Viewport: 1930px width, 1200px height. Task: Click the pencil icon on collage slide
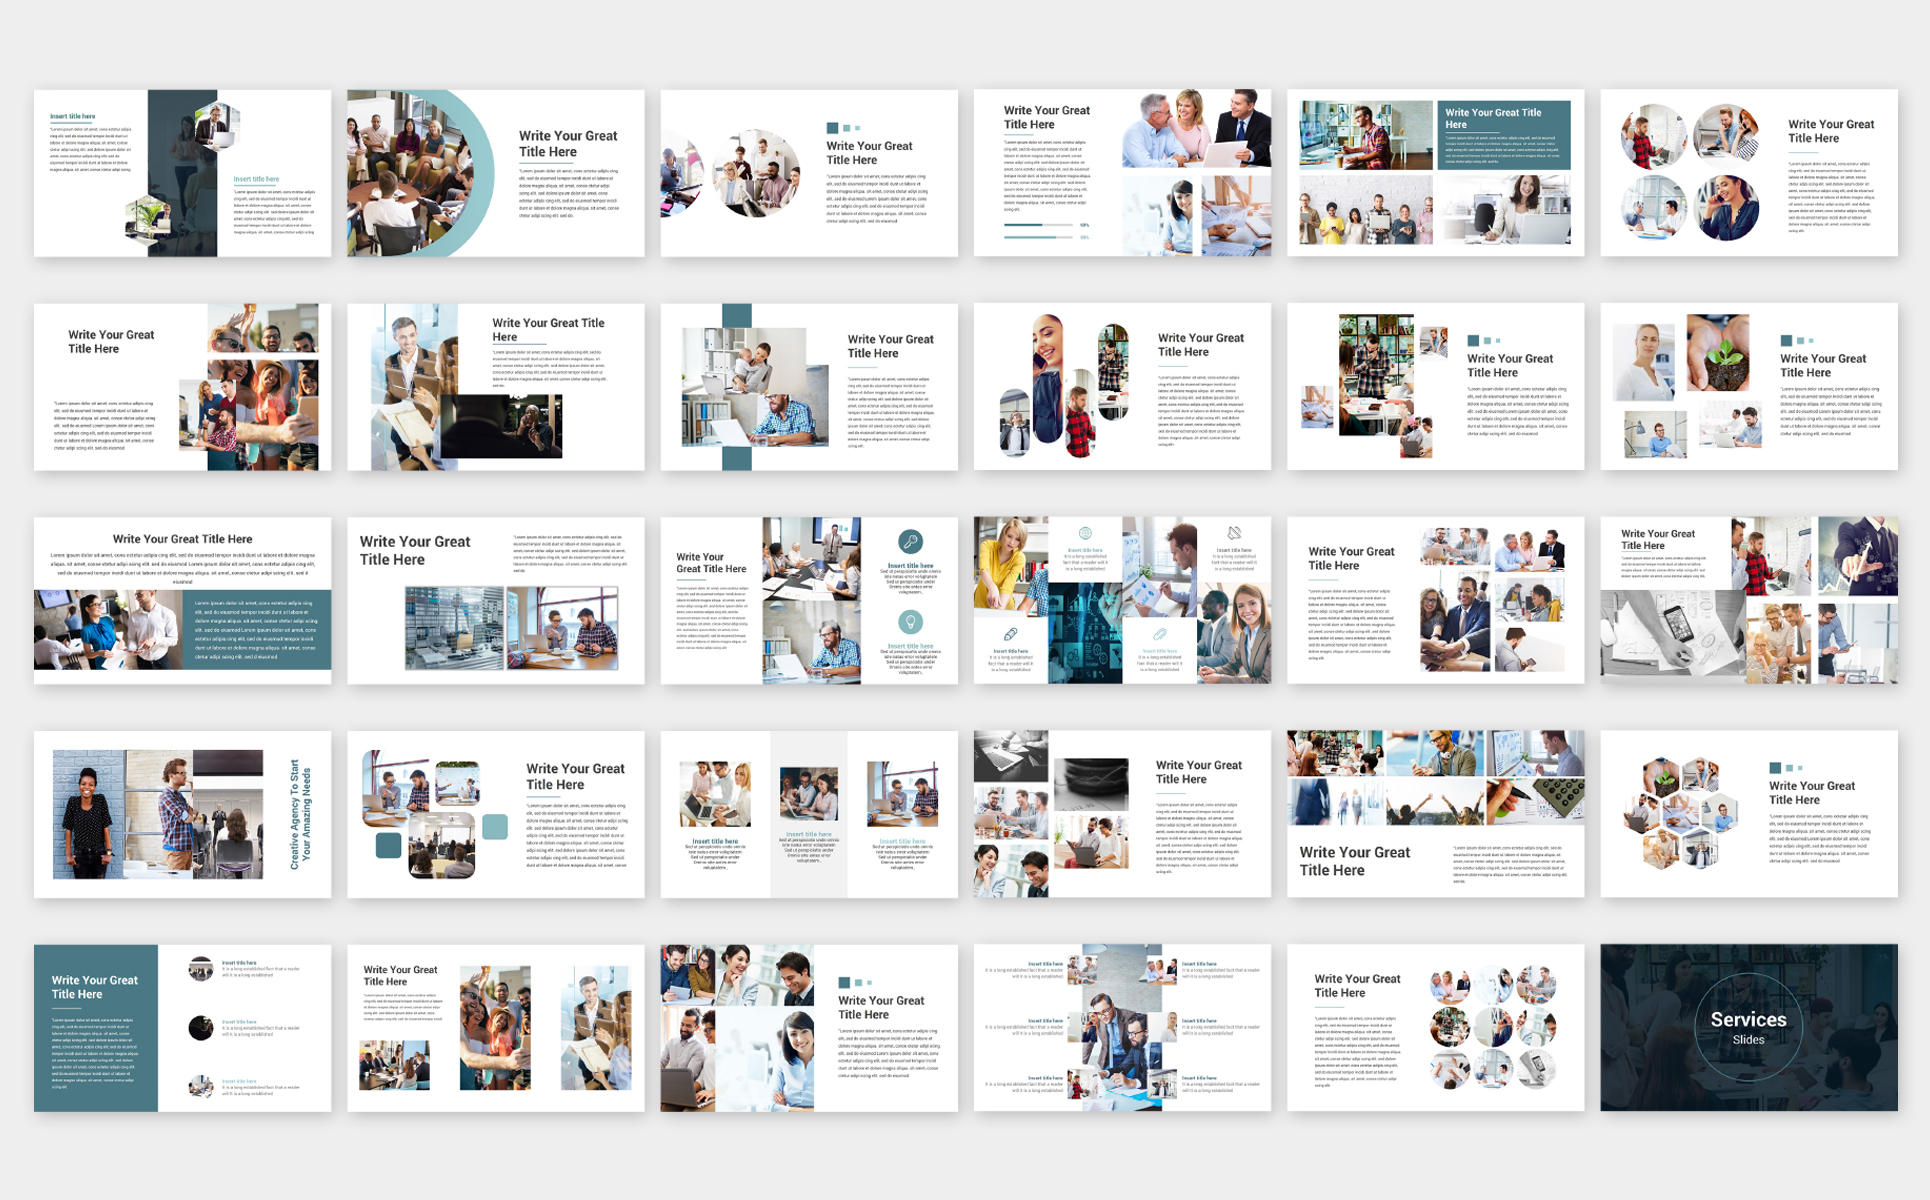(x=1010, y=634)
